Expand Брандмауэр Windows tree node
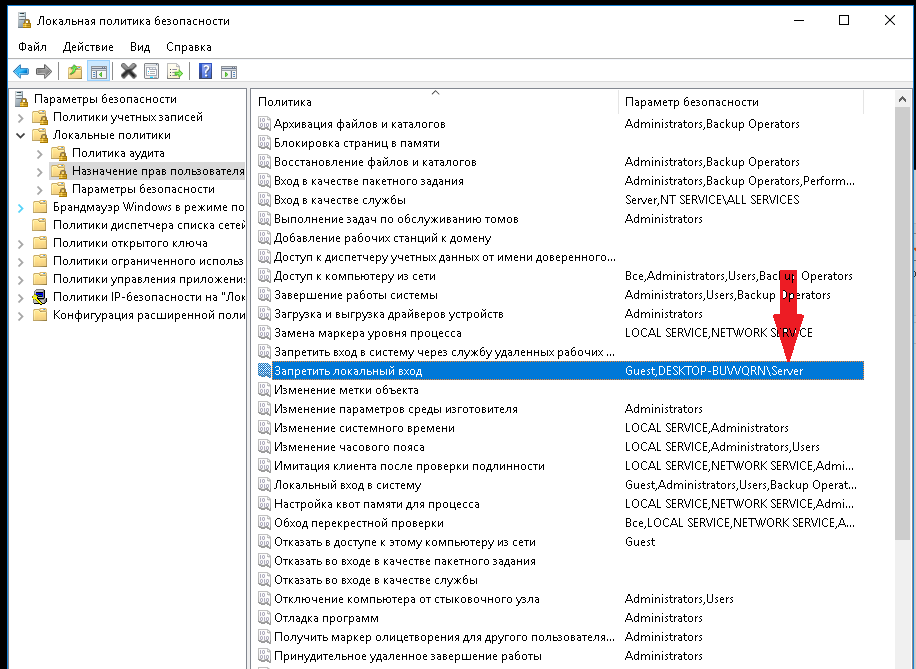This screenshot has height=669, width=916. (22, 207)
